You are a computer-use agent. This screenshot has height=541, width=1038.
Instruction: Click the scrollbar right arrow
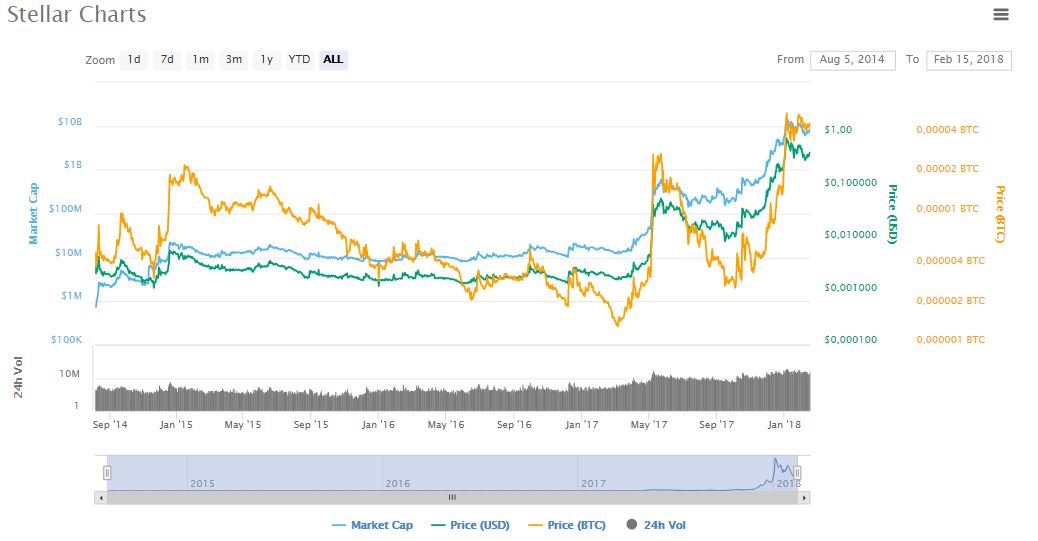click(x=804, y=497)
